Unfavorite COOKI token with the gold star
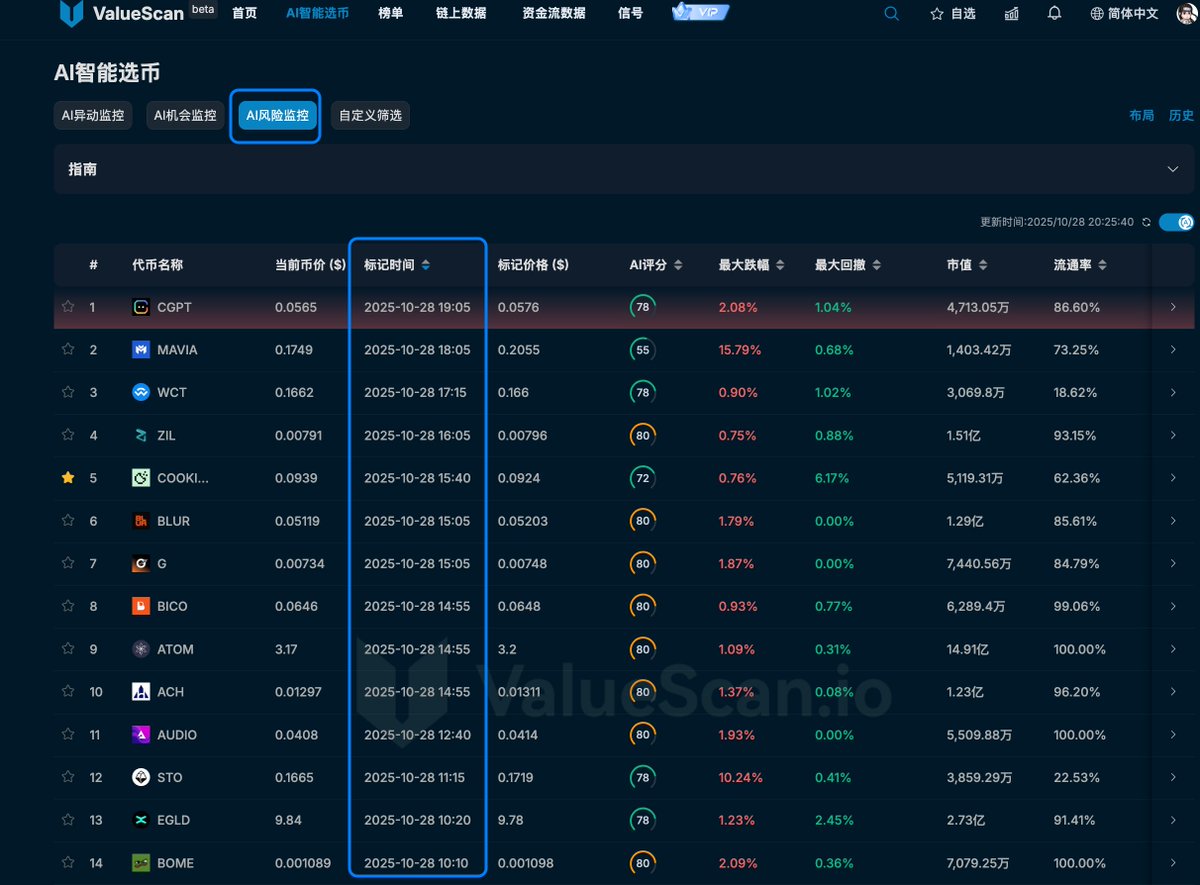 [68, 478]
